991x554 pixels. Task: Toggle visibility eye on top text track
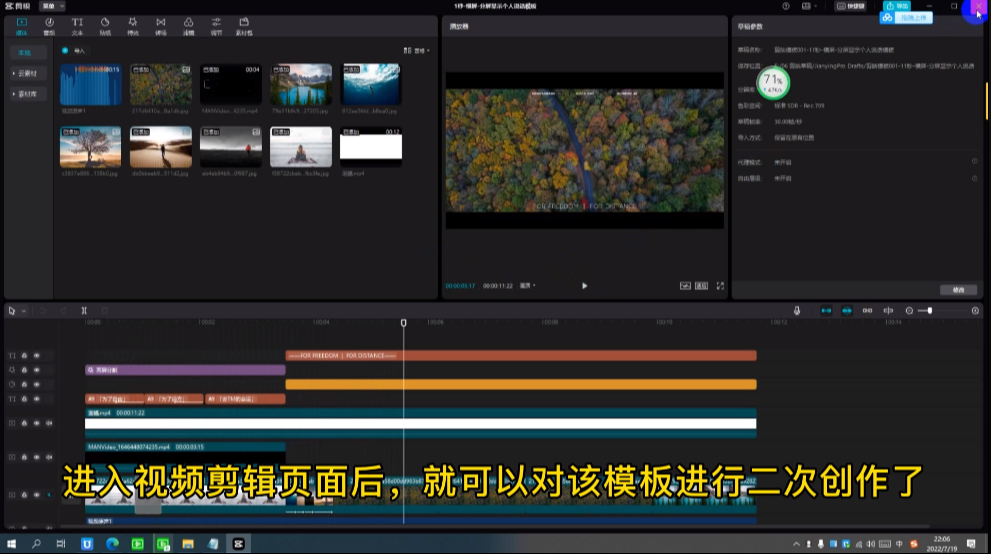[x=37, y=355]
